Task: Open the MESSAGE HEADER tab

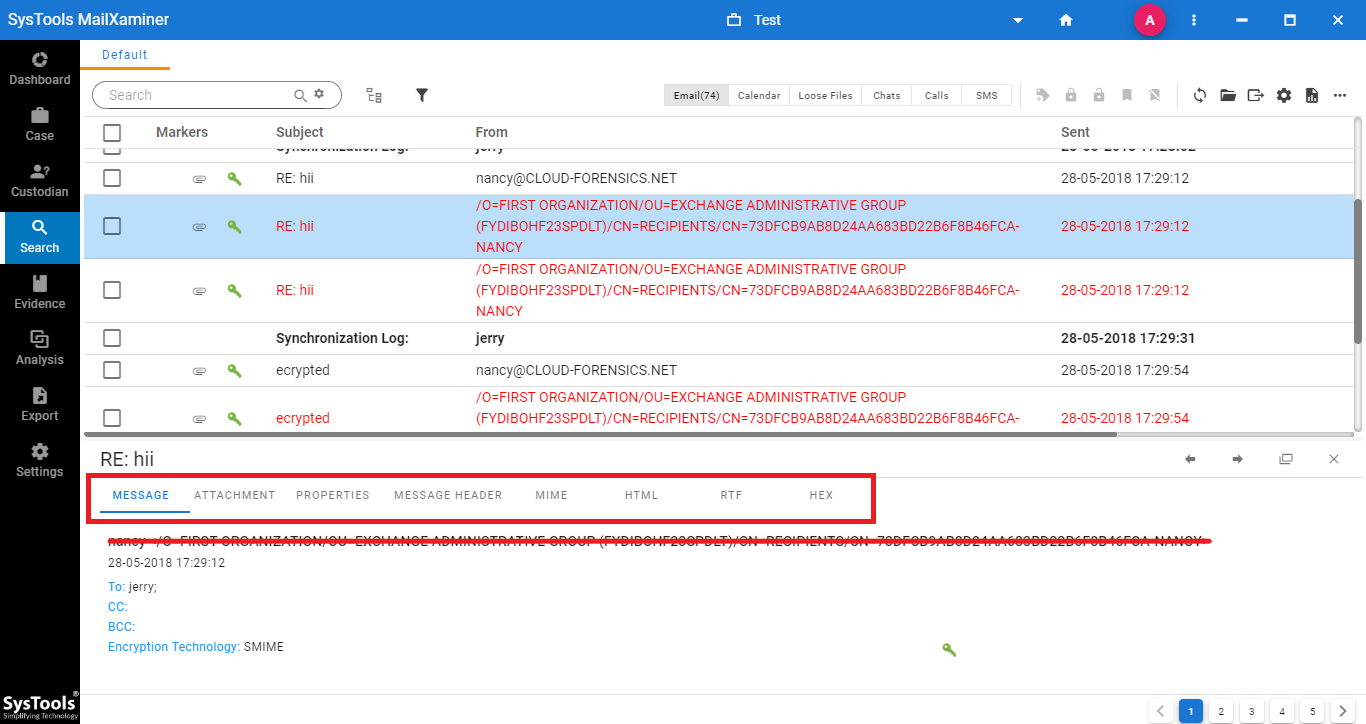Action: point(448,495)
